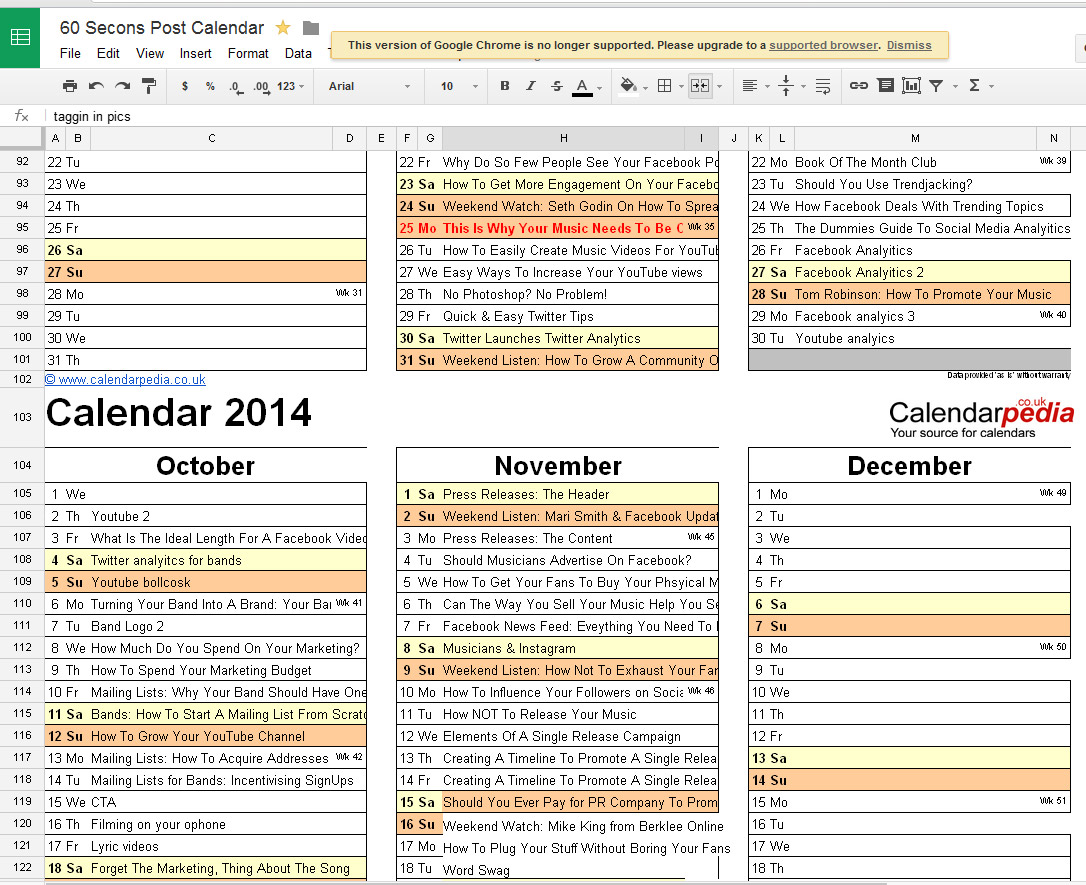Click the formula bar text field
The width and height of the screenshot is (1086, 885).
(x=500, y=117)
